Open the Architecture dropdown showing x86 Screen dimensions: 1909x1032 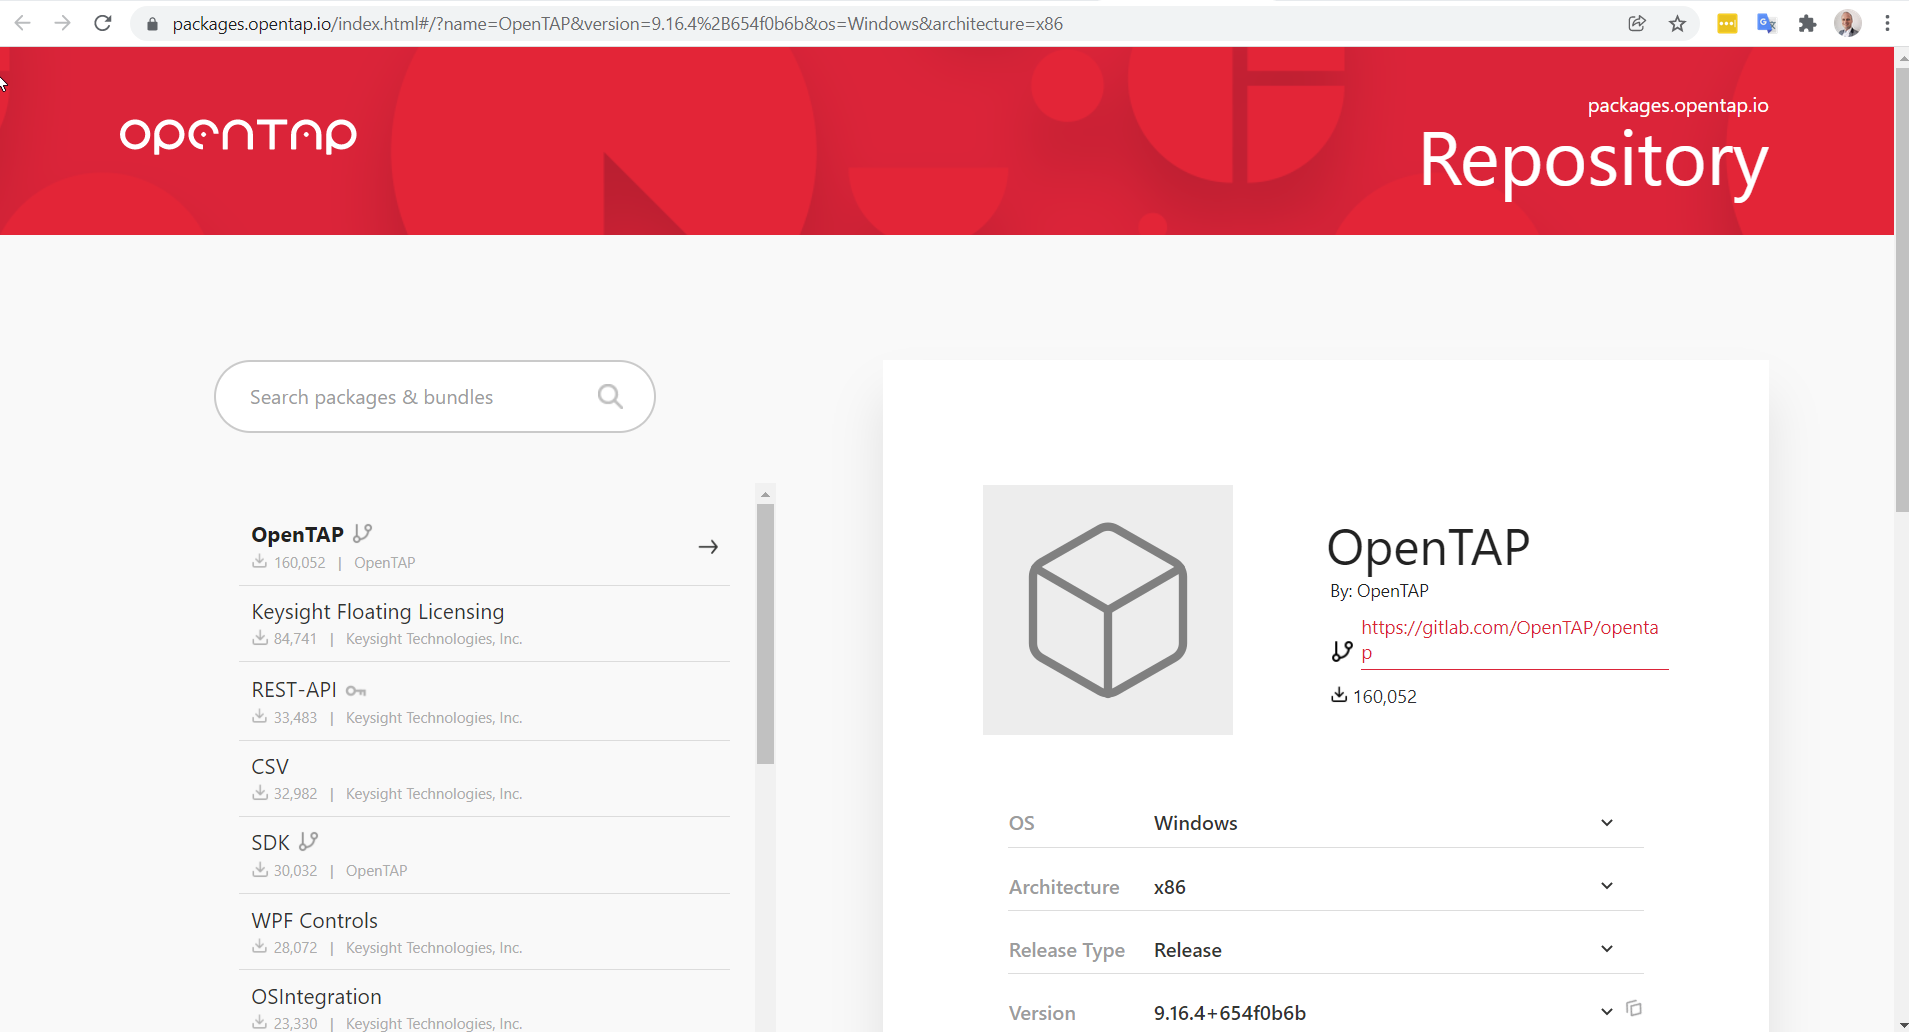click(1605, 885)
